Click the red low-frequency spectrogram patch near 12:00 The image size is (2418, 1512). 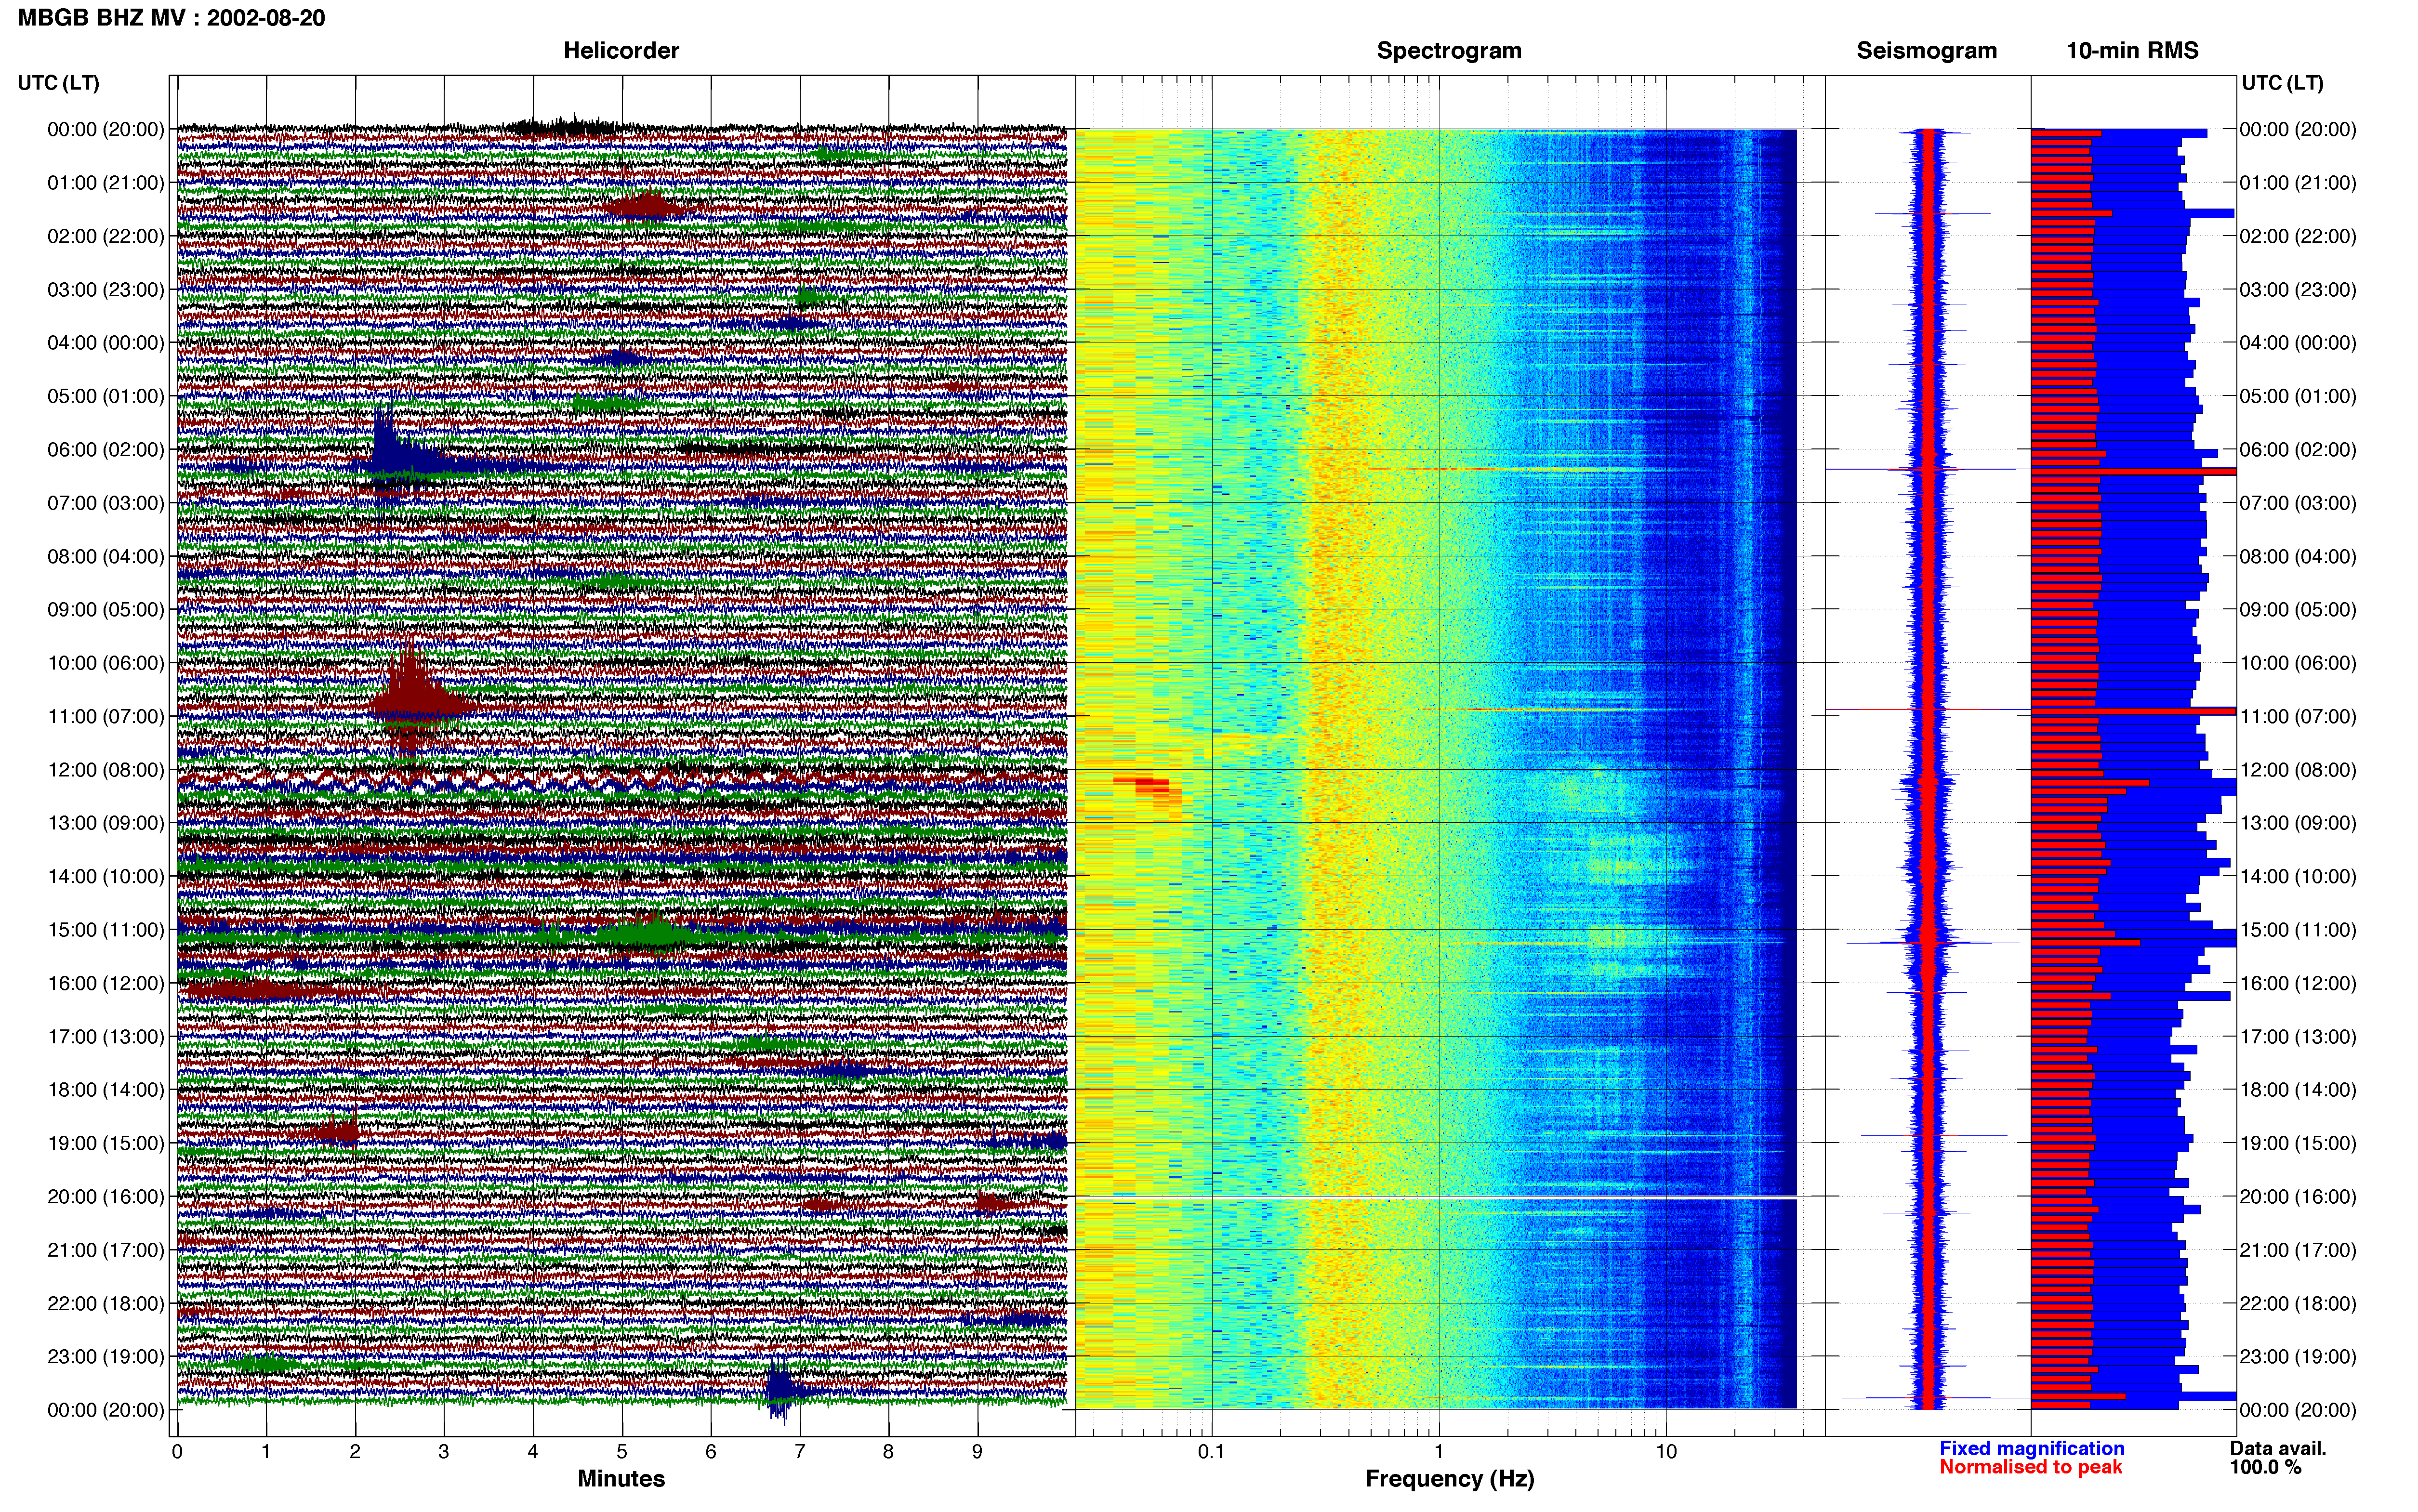point(1148,788)
